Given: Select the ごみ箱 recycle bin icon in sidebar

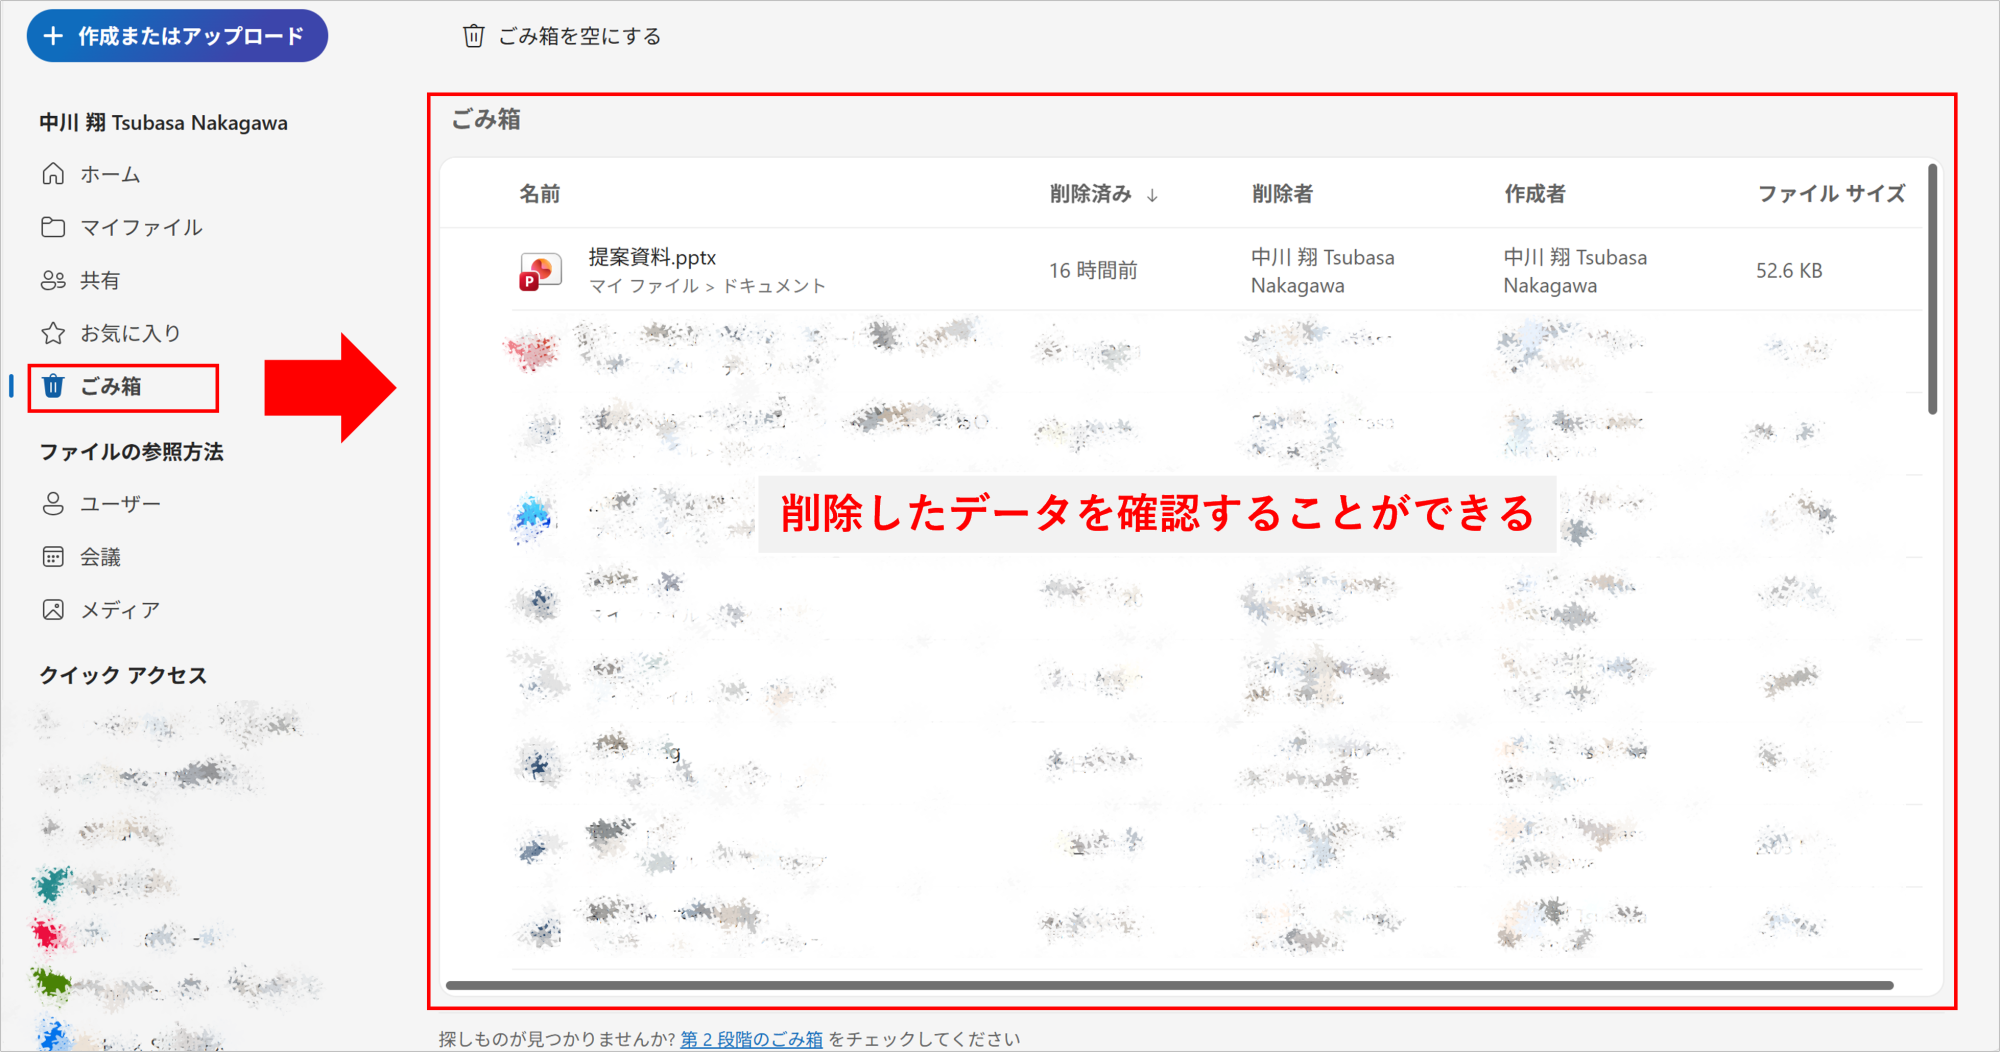Looking at the screenshot, I should (x=53, y=386).
